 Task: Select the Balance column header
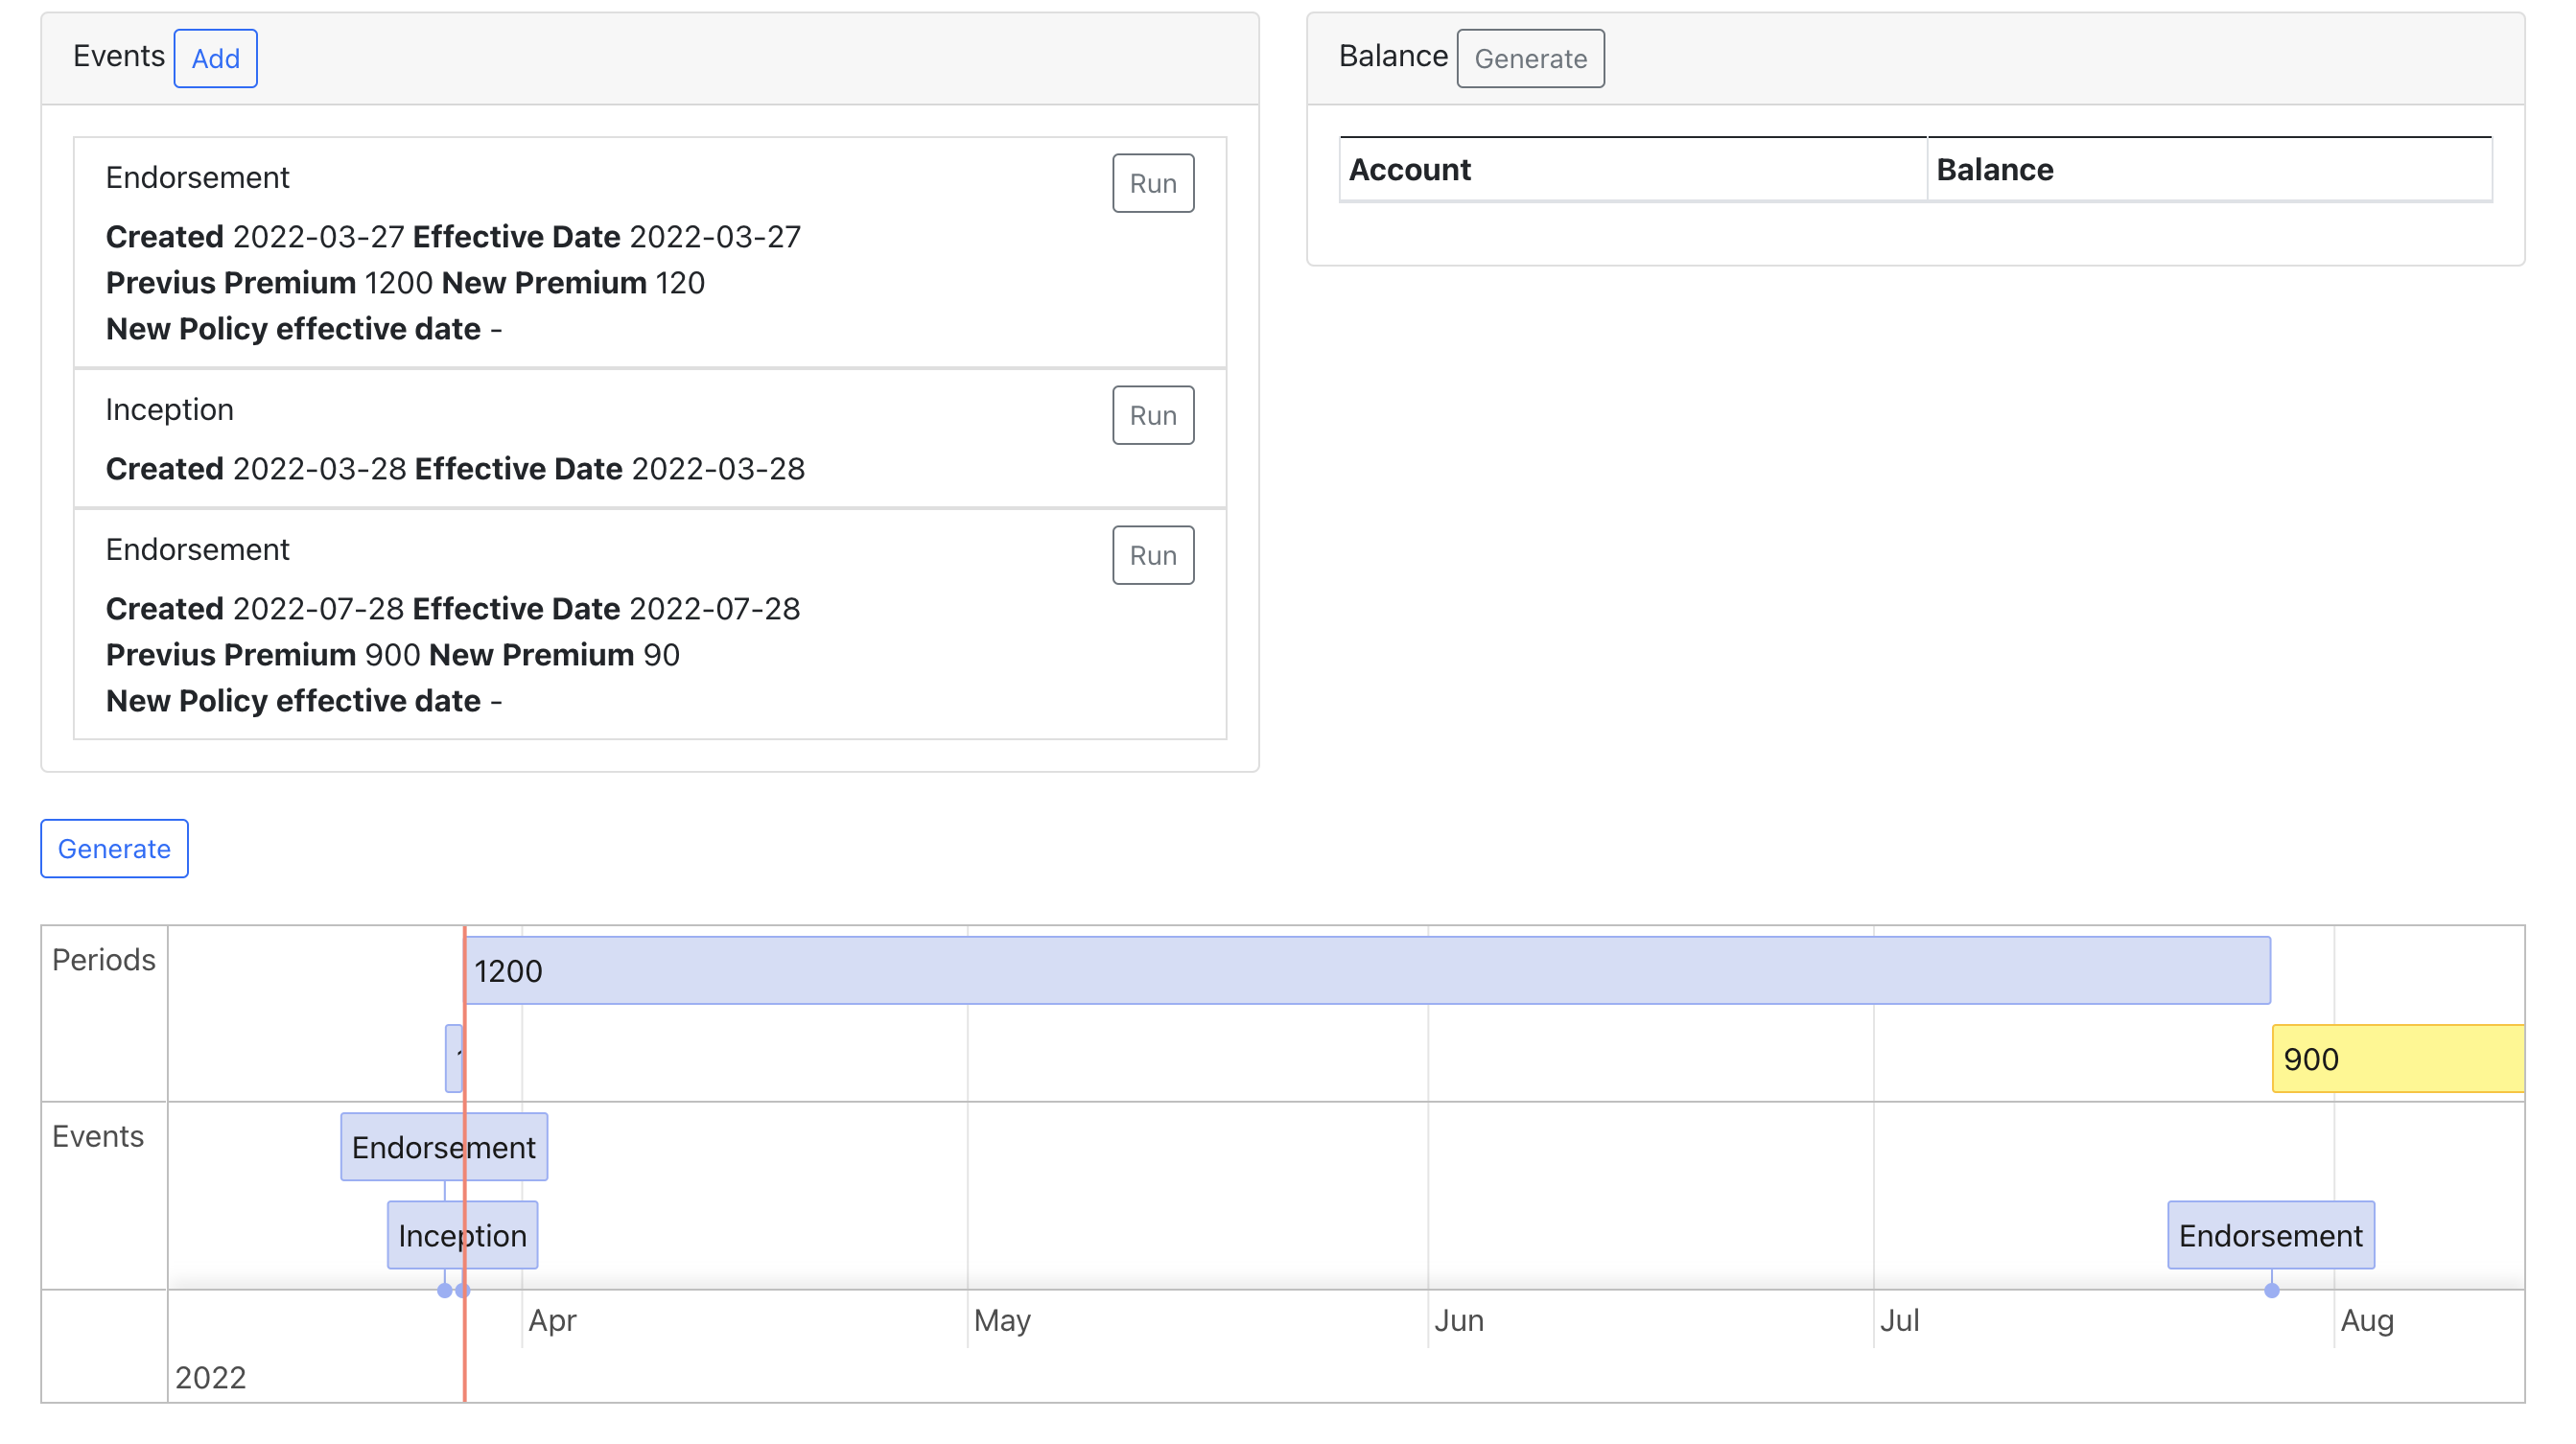(1996, 169)
